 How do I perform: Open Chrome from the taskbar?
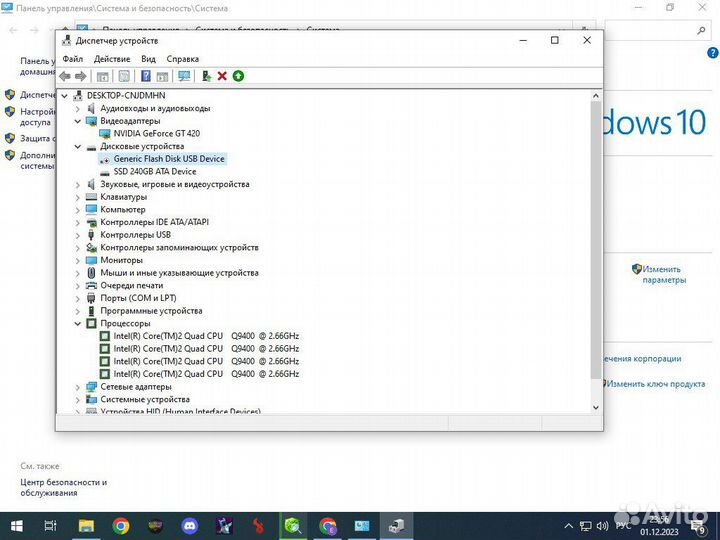tap(121, 526)
